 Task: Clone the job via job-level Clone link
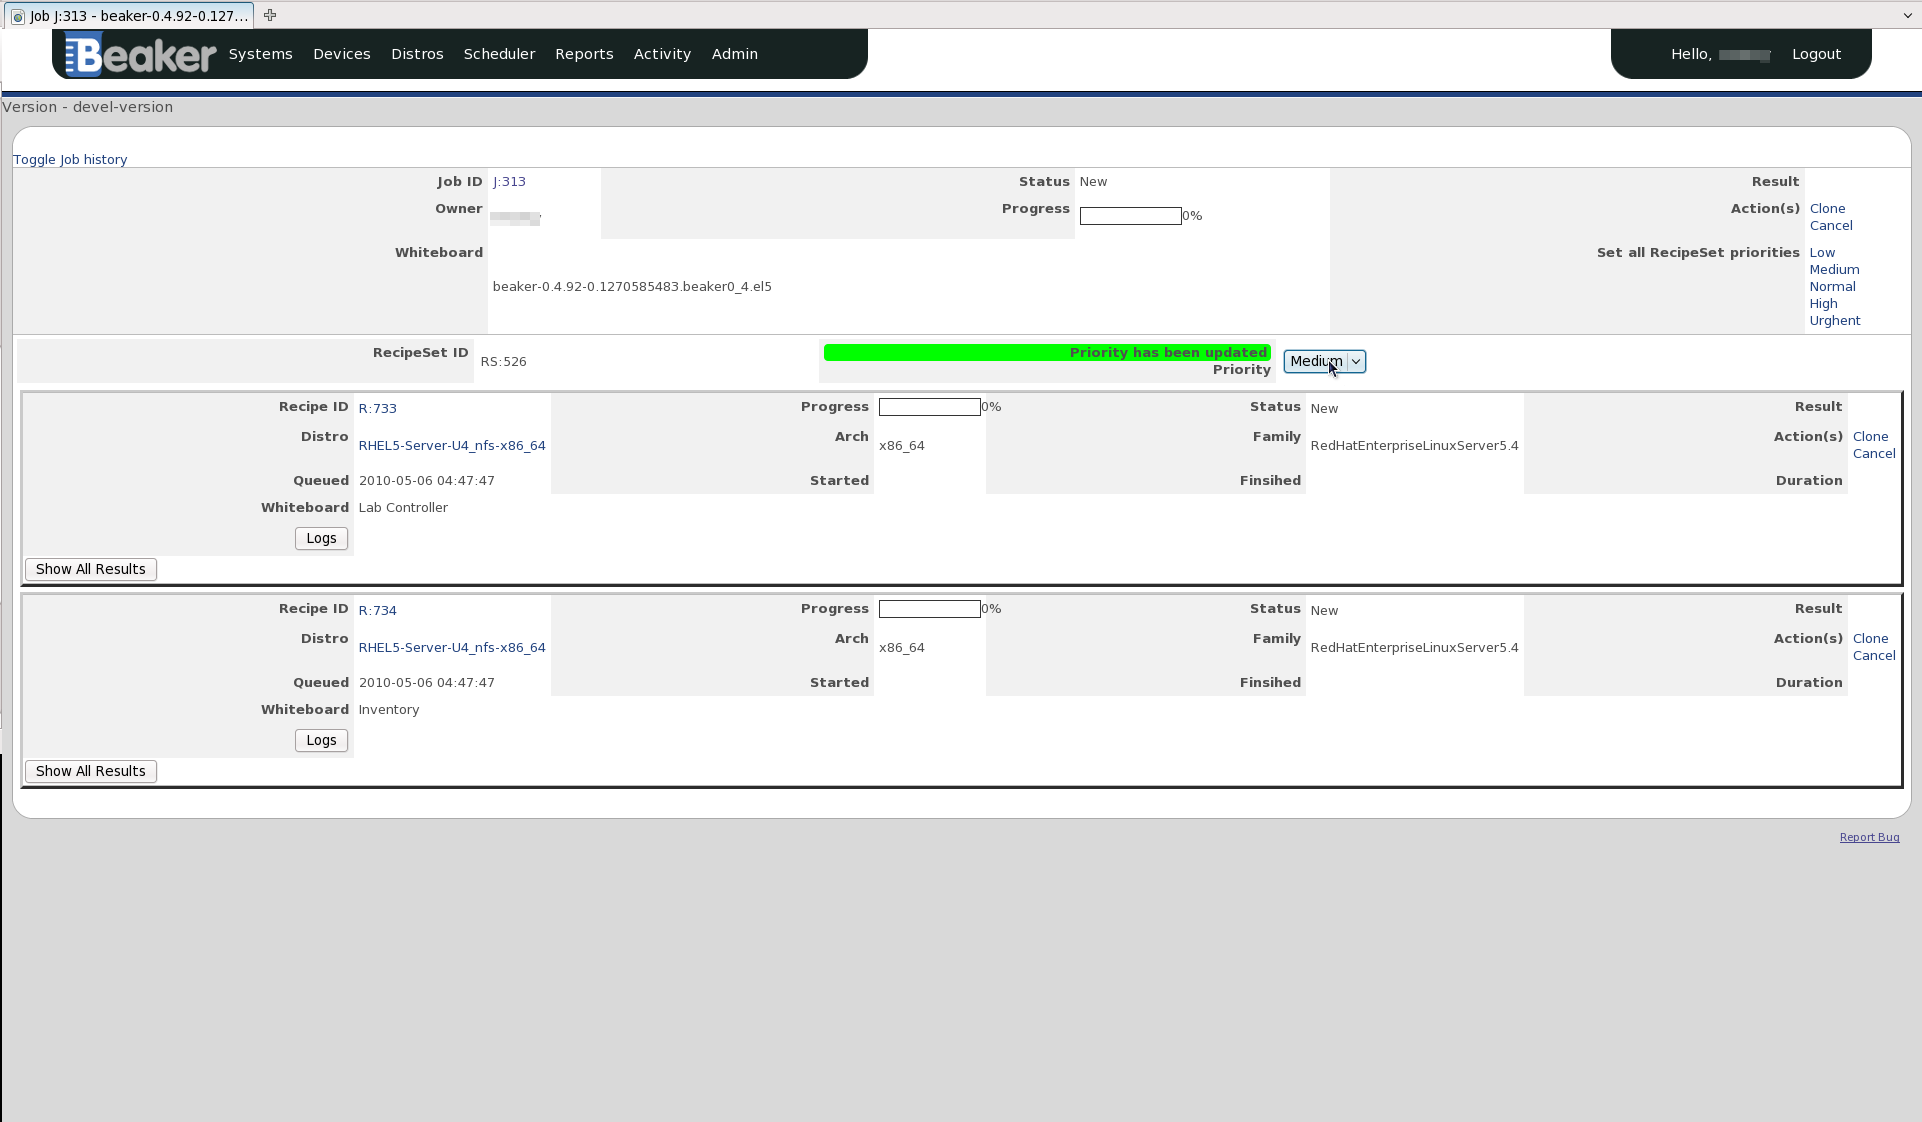[x=1827, y=209]
